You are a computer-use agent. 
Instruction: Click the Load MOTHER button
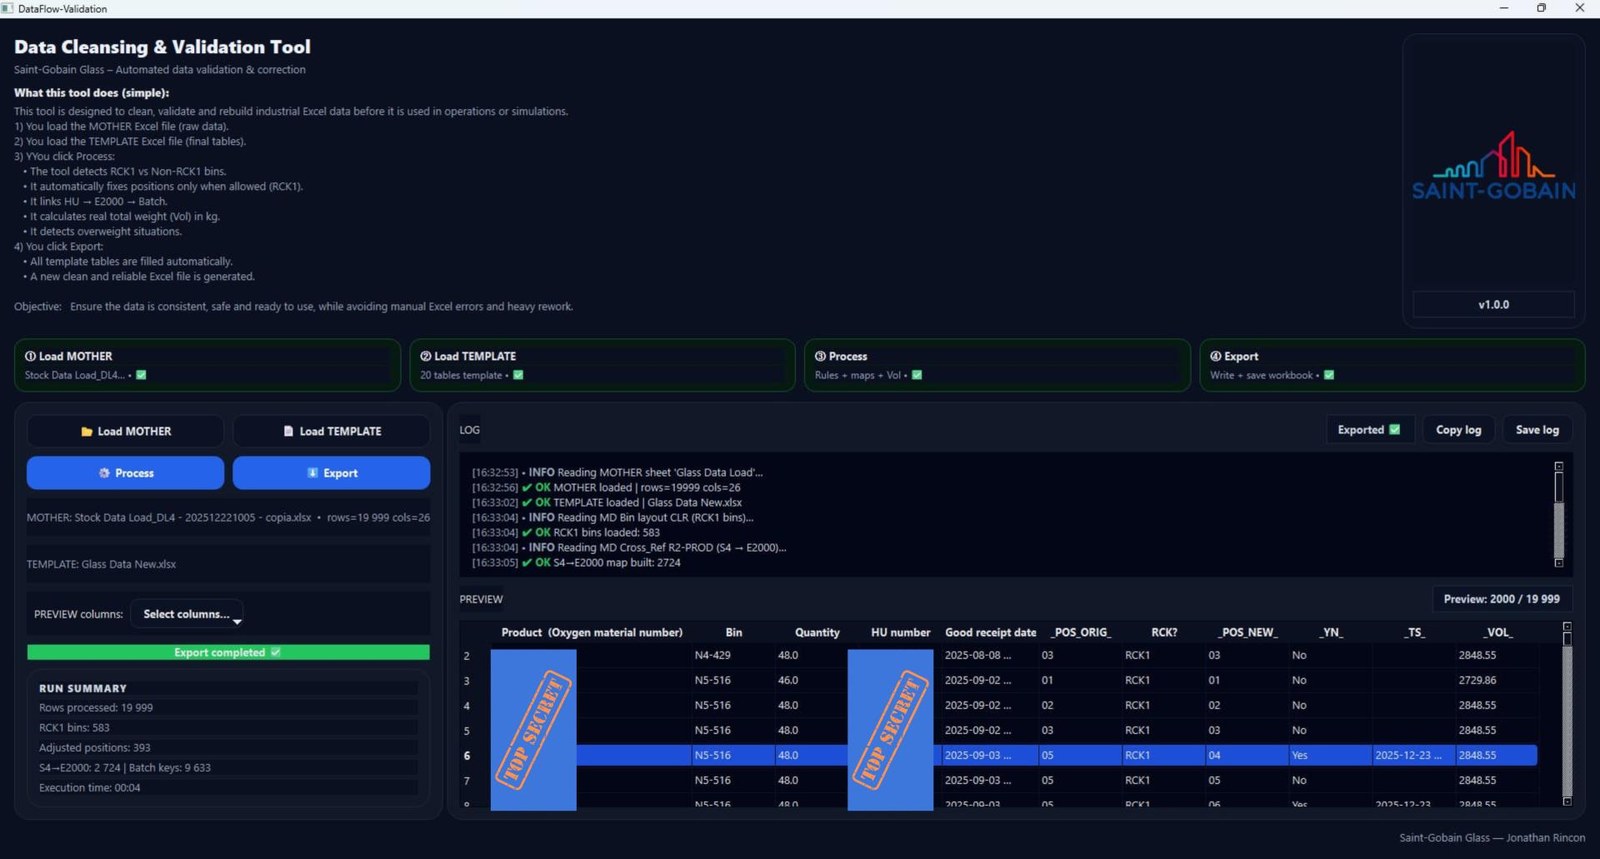tap(125, 431)
